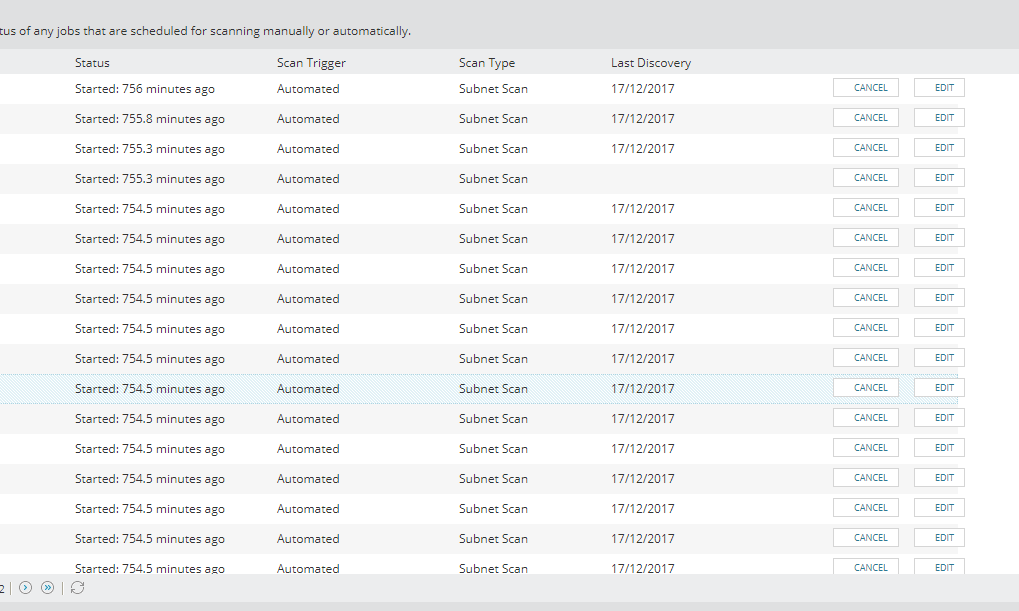Sort by the Scan Trigger column header
Screen dimensions: 1019x611
pyautogui.click(x=311, y=63)
